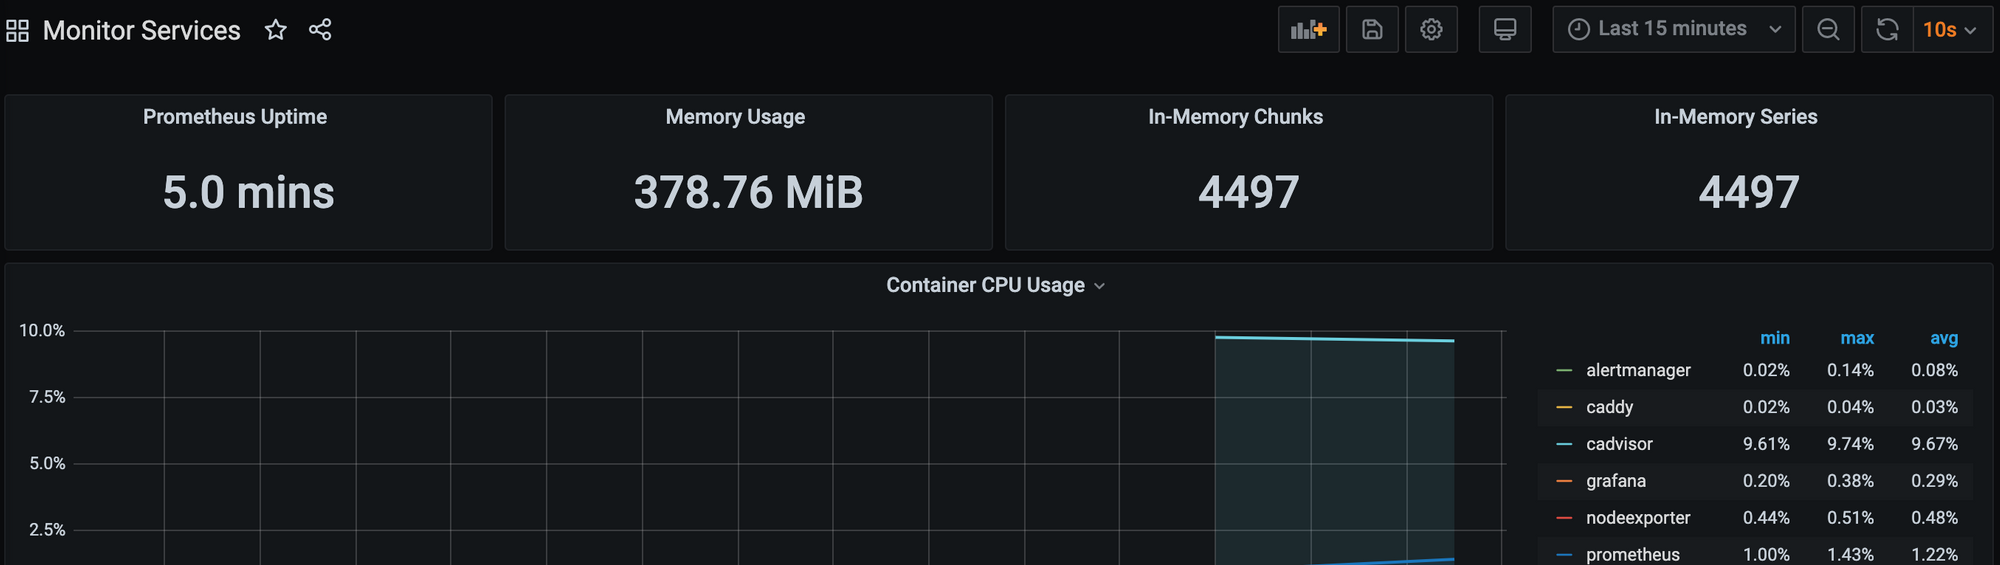Viewport: 2000px width, 565px height.
Task: Open the 10s refresh interval dropdown
Action: click(x=1950, y=30)
